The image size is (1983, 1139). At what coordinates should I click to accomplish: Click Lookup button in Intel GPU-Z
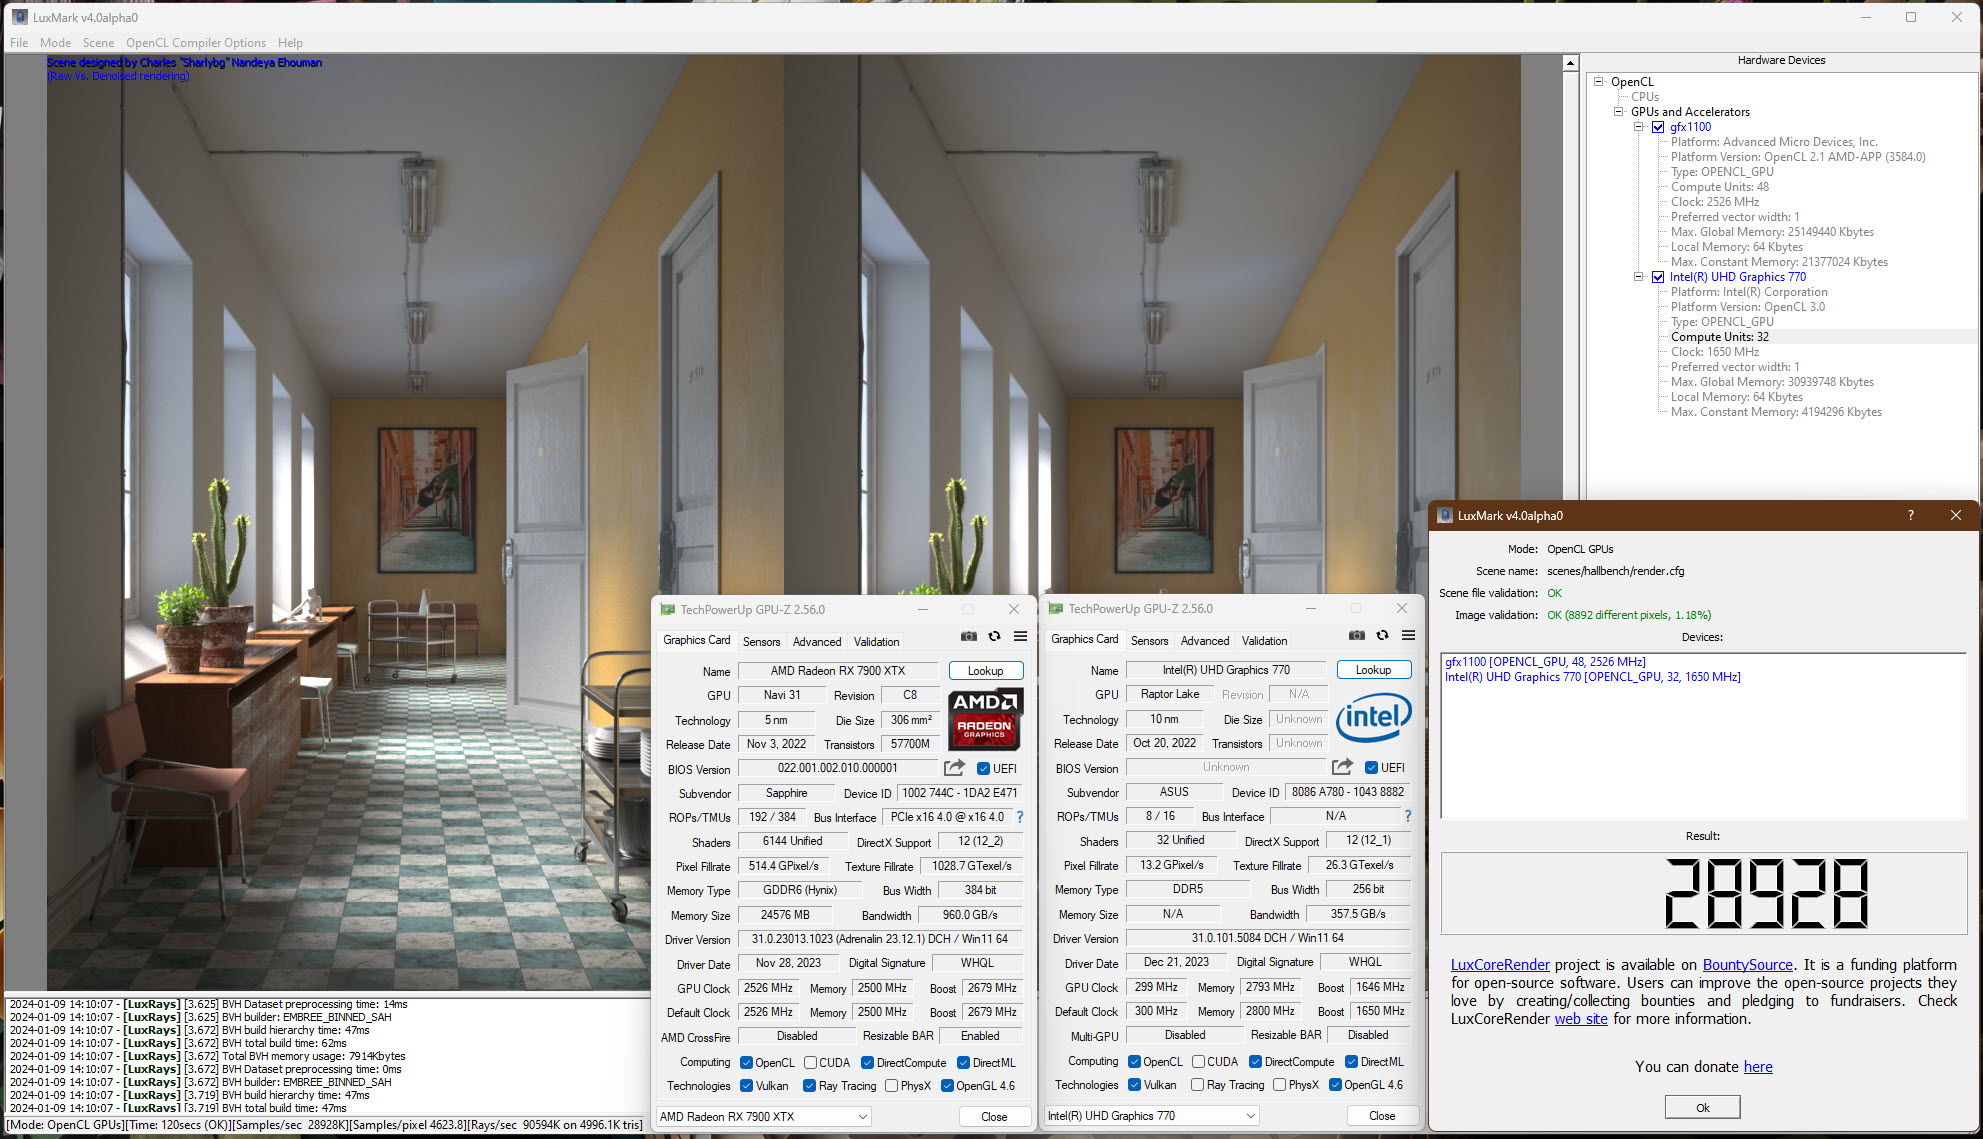click(x=1373, y=670)
